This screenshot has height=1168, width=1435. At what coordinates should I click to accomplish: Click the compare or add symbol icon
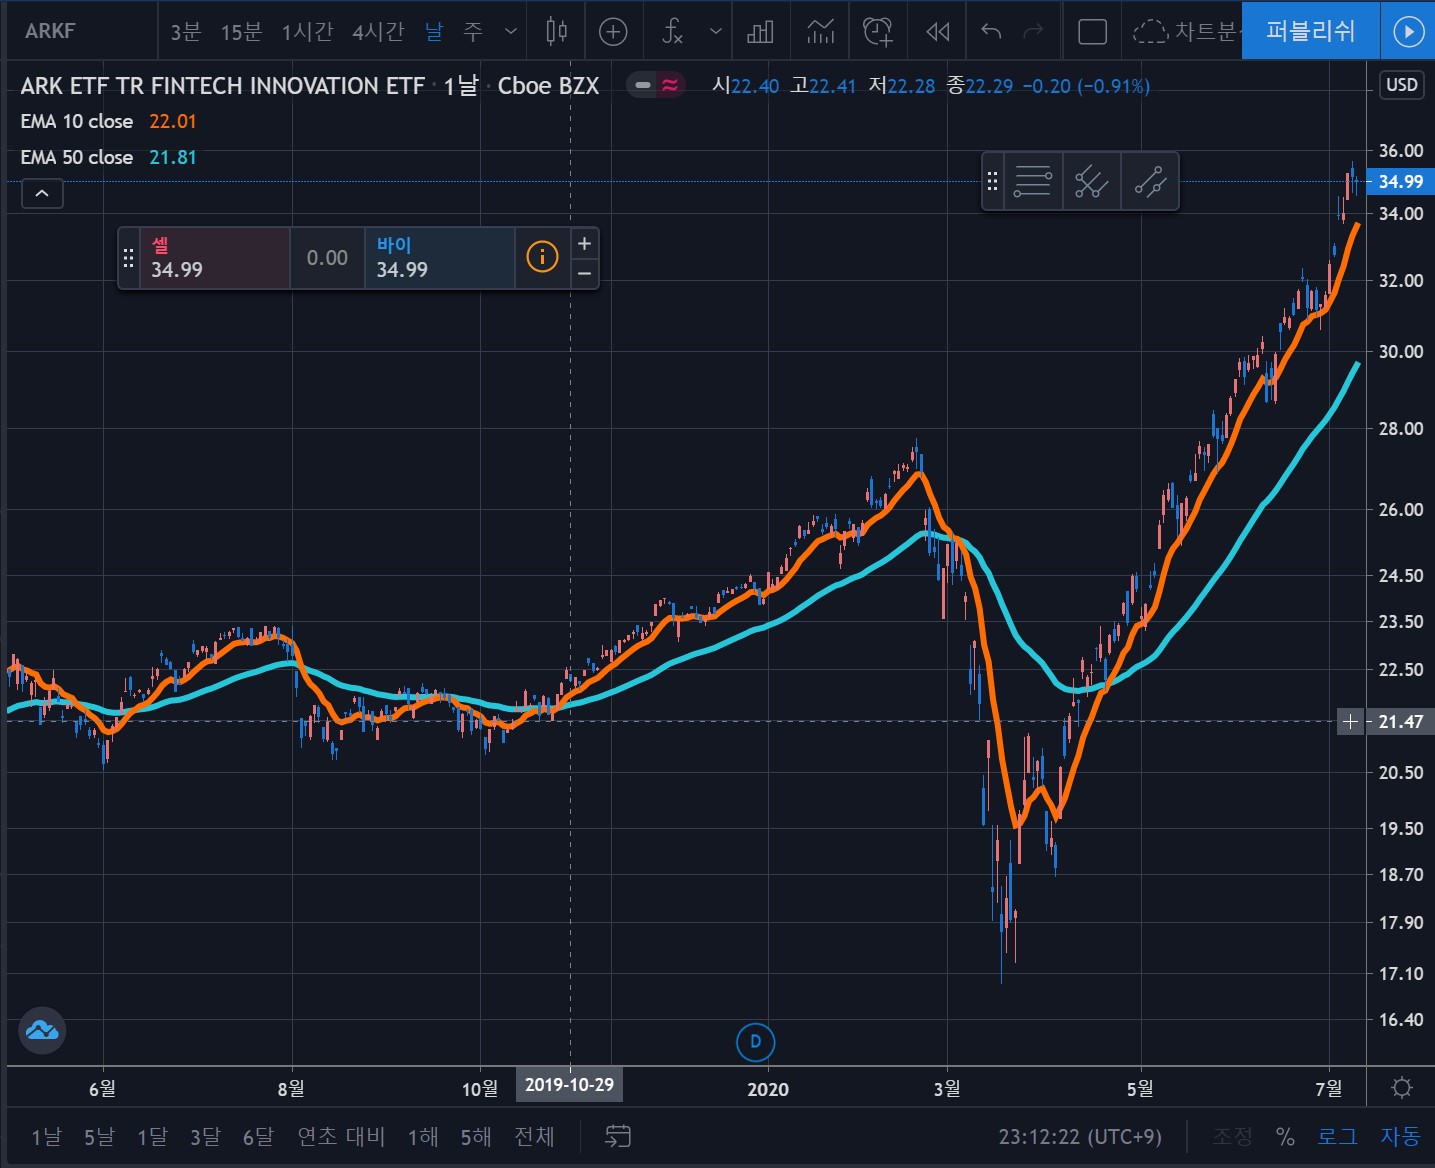[x=613, y=32]
